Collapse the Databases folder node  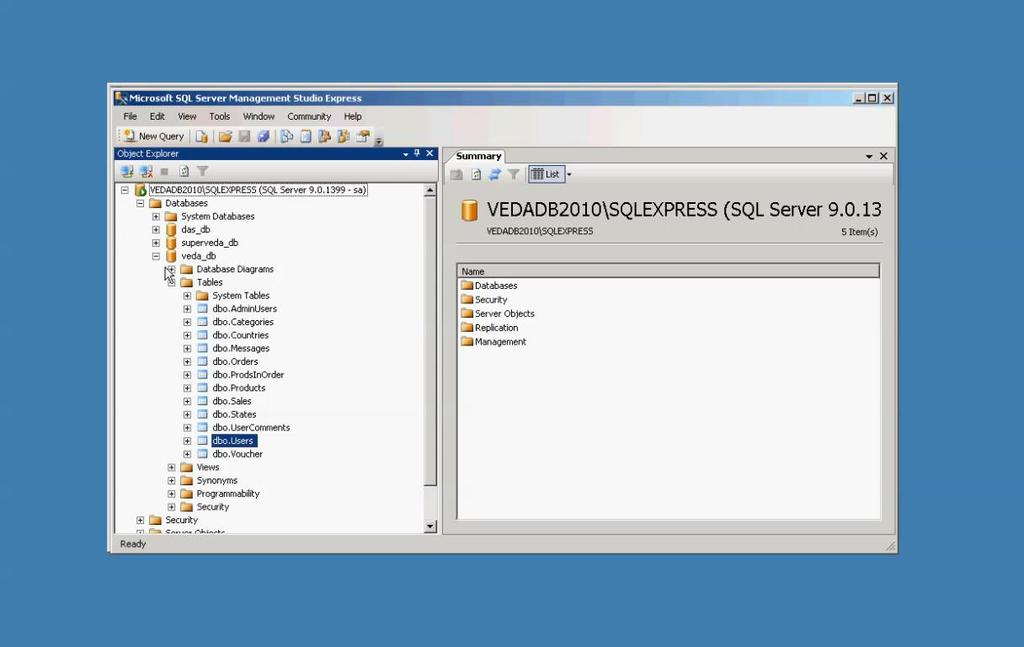point(140,204)
